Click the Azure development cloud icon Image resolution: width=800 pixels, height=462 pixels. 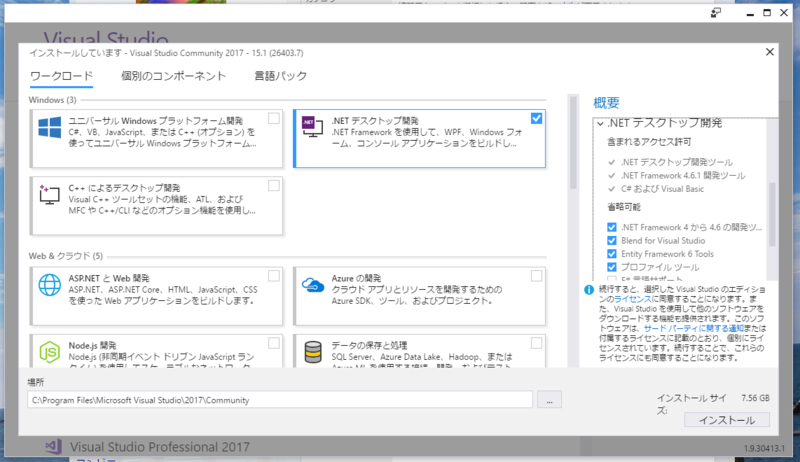[x=313, y=285]
